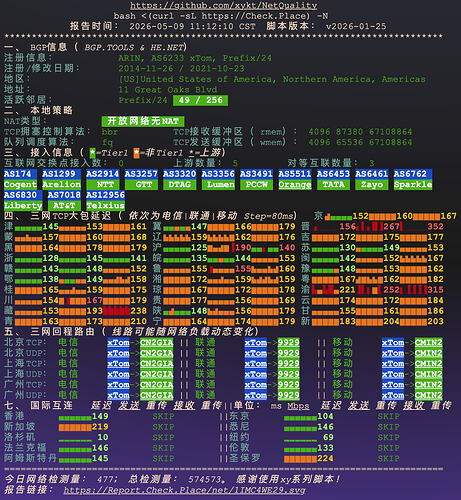Click script version v2026-01-25

[356, 26]
